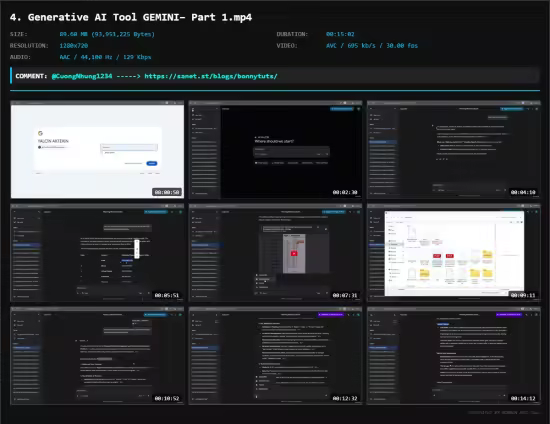
Task: Click the 'RESOLUTION:' label
Action: pos(29,46)
